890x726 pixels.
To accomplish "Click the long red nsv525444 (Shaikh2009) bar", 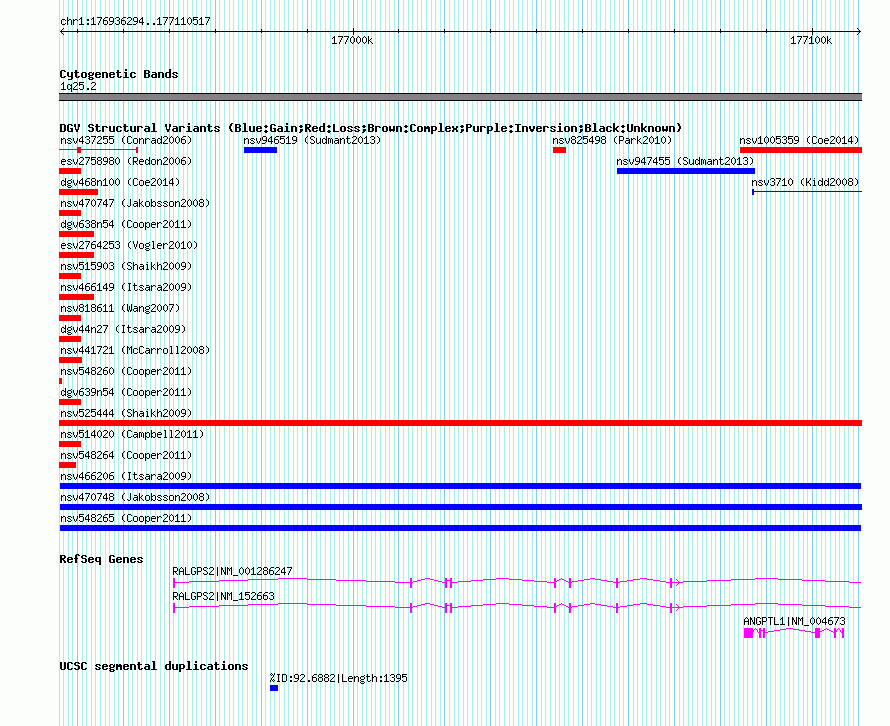I will coord(460,423).
